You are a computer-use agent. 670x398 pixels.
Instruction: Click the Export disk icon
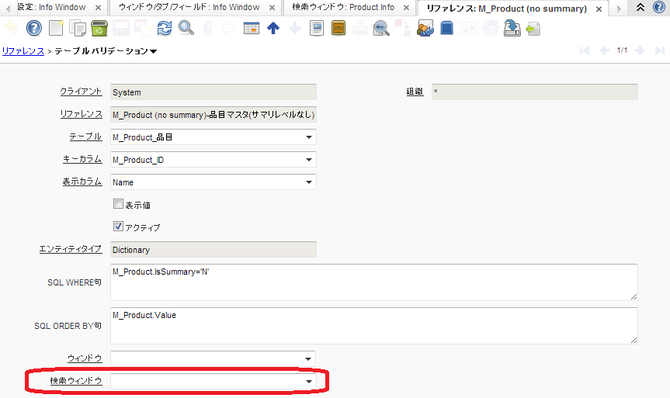point(512,29)
